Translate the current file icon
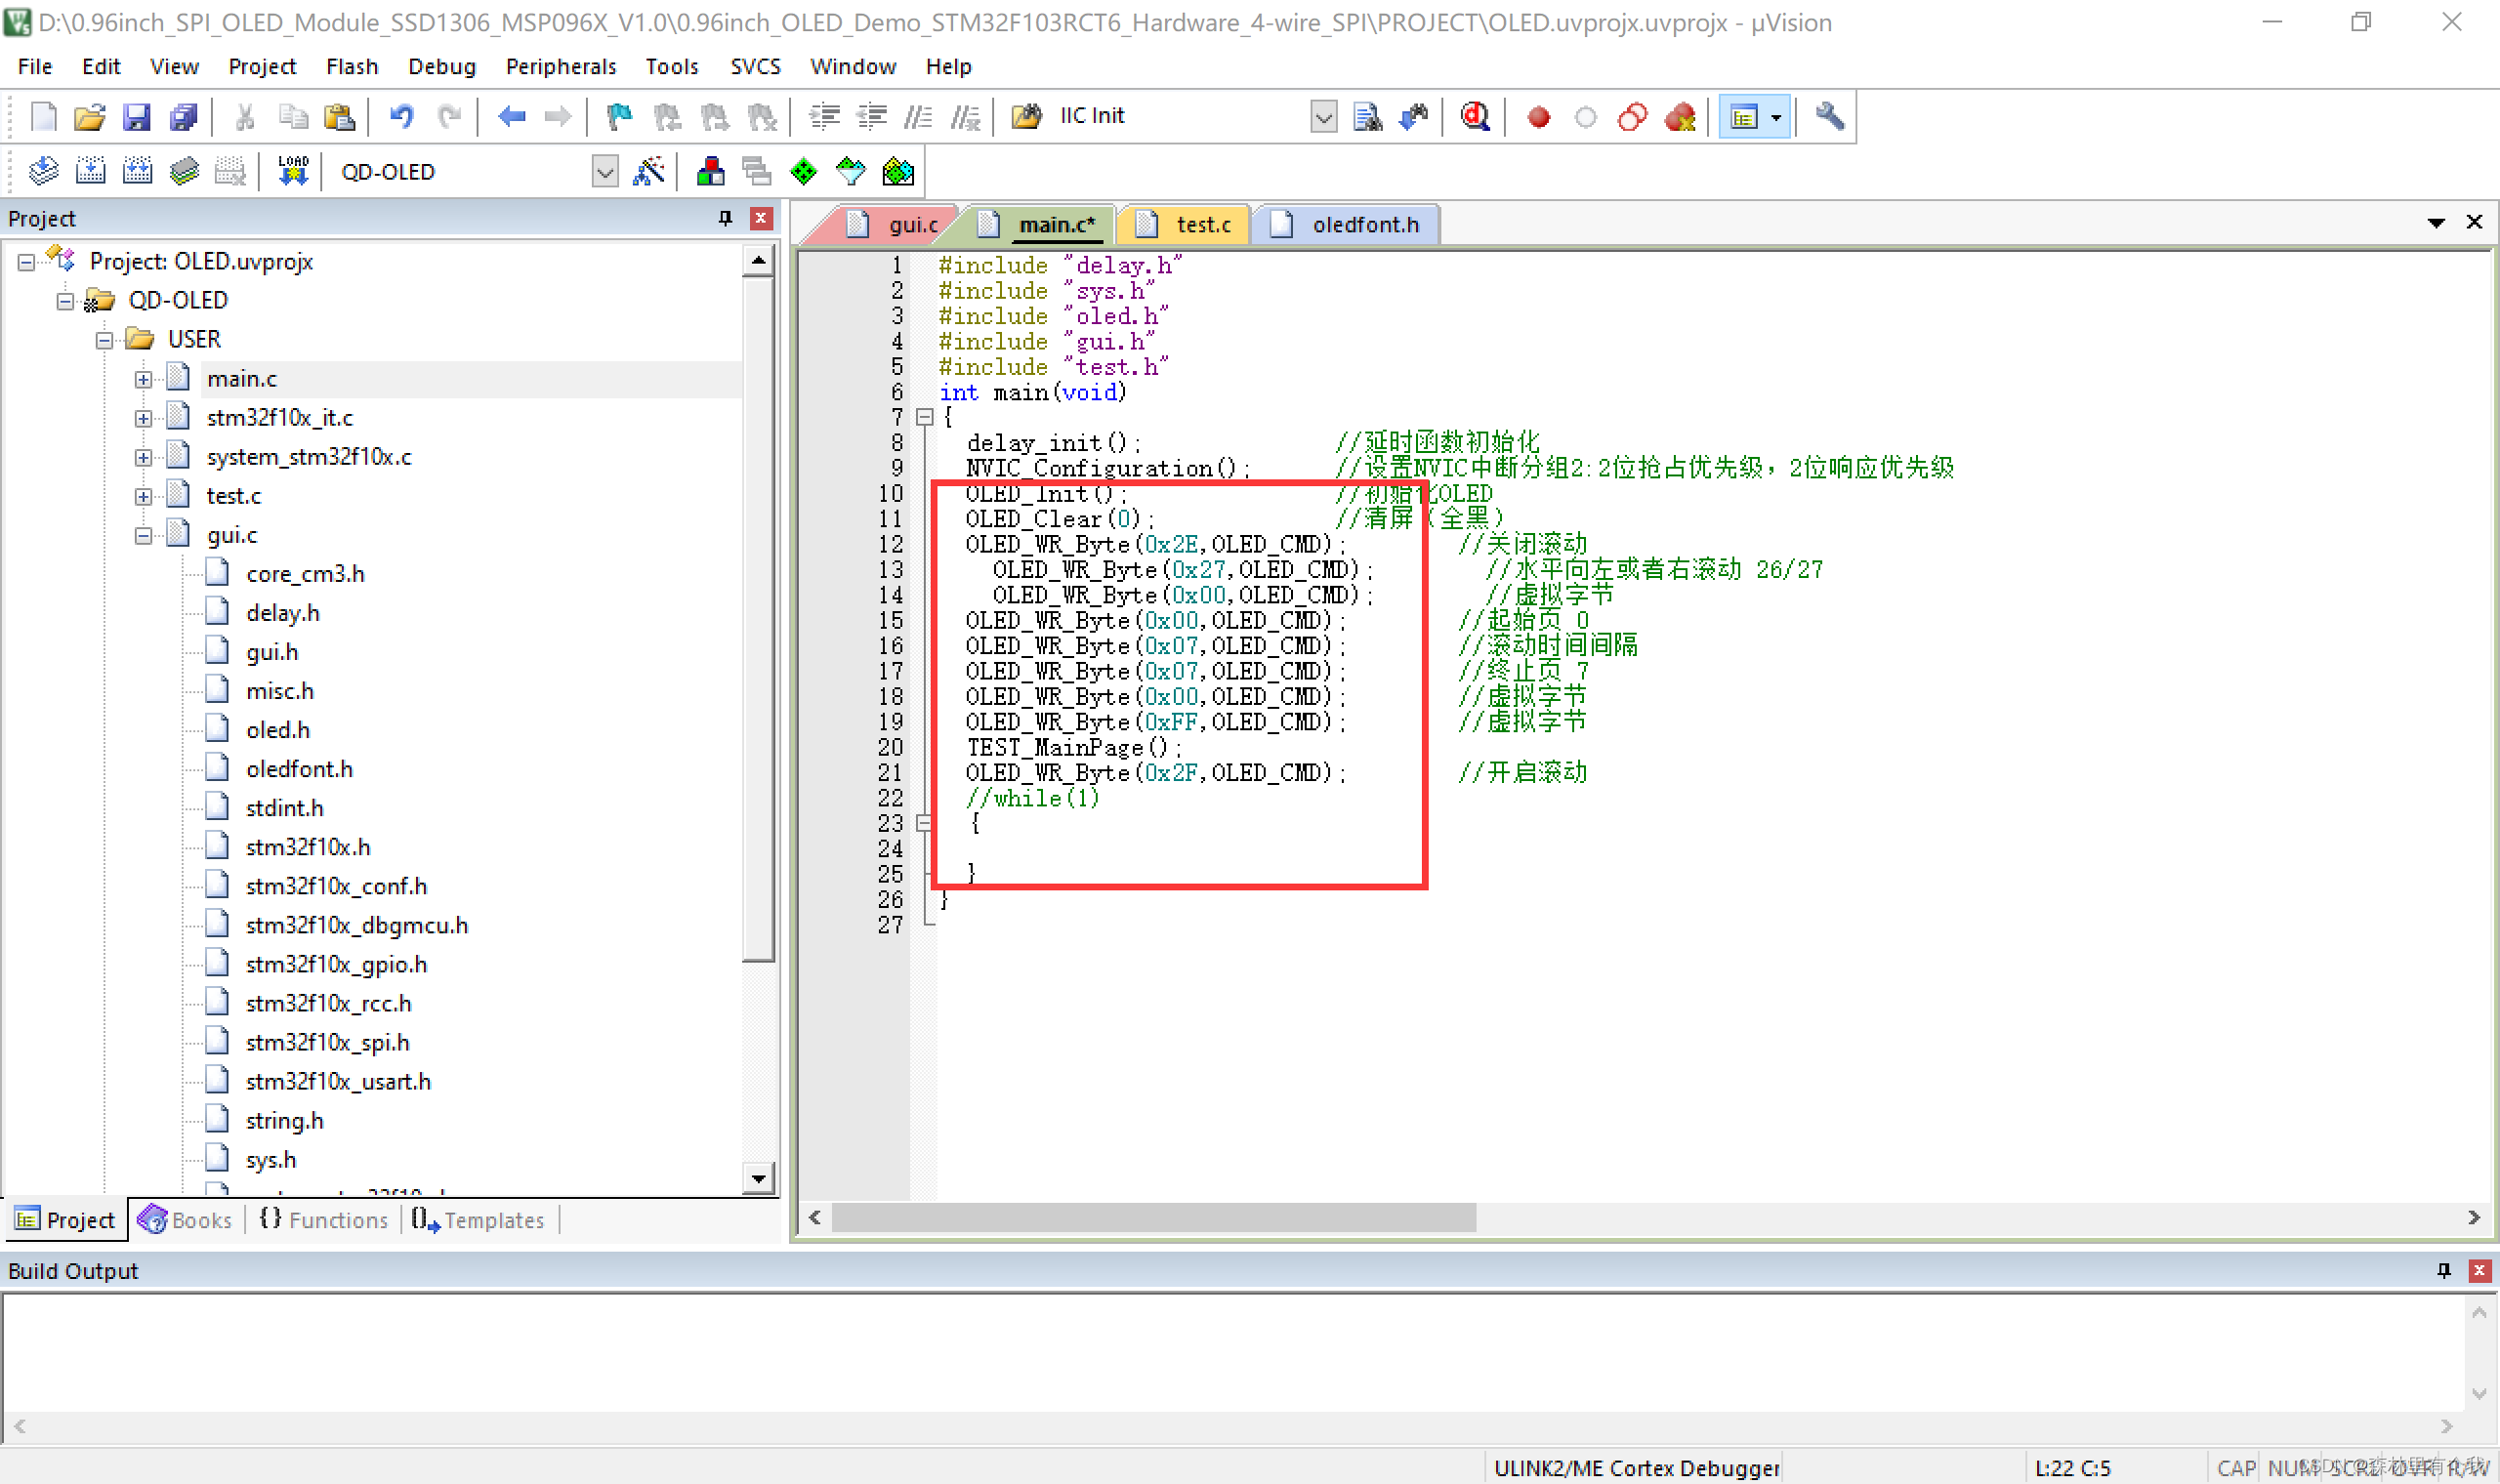The width and height of the screenshot is (2500, 1484). (x=43, y=172)
